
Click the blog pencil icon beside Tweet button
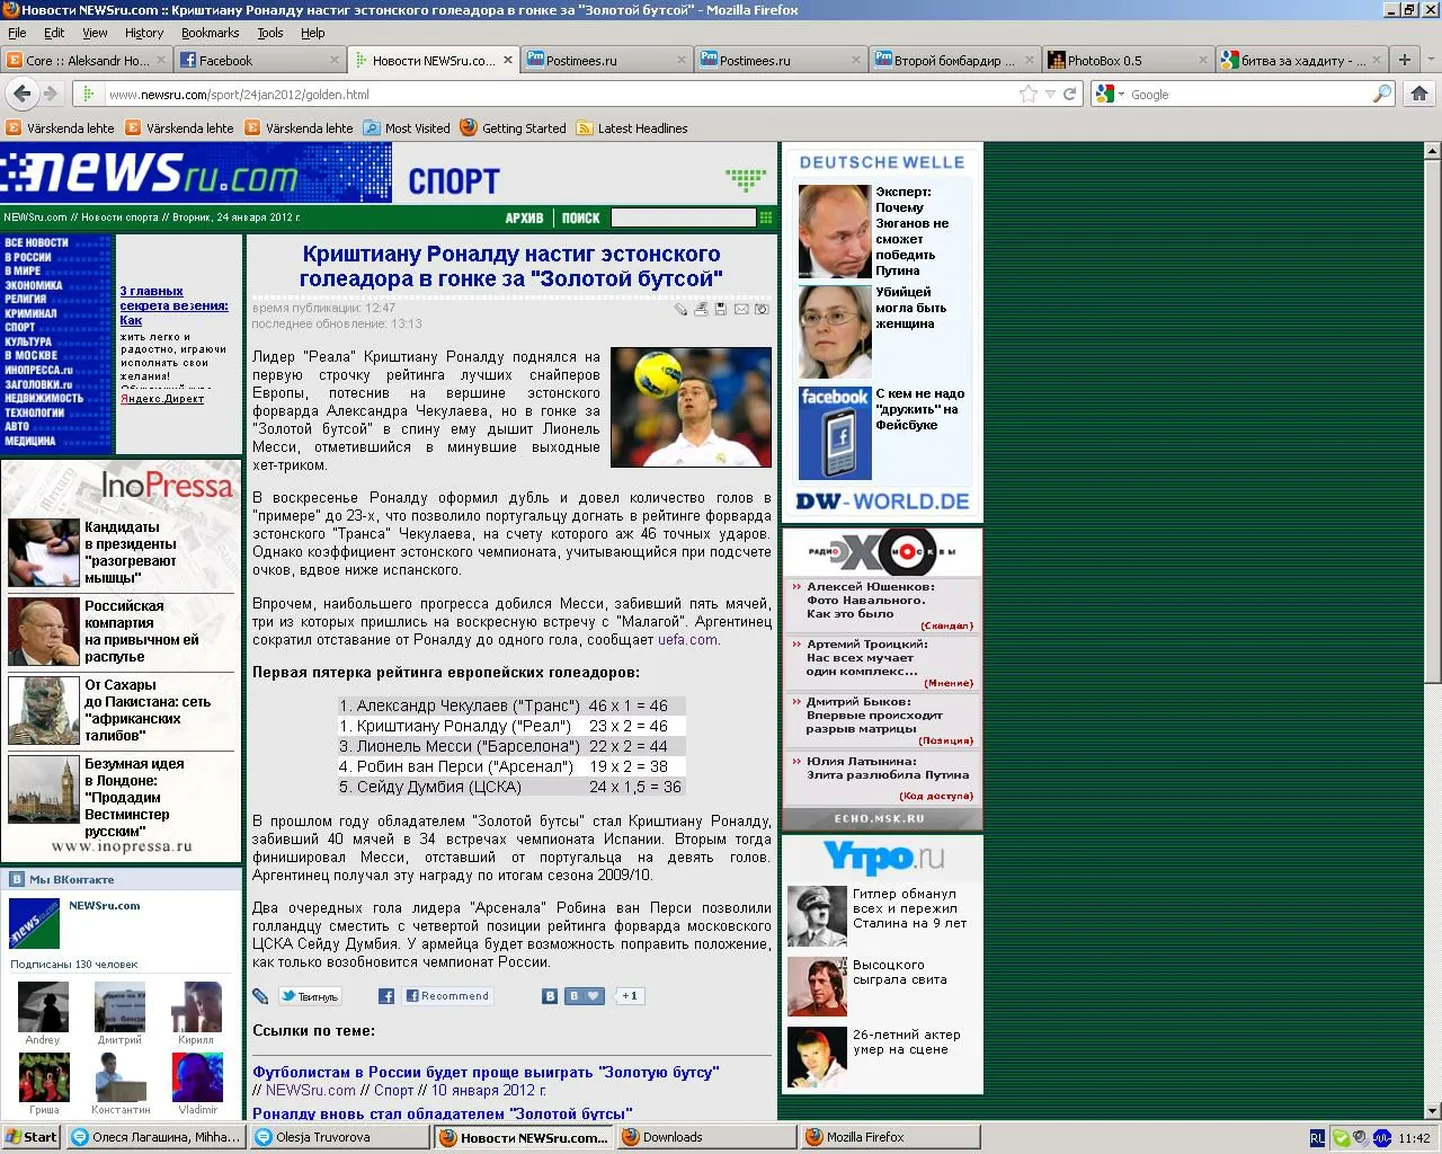[260, 996]
